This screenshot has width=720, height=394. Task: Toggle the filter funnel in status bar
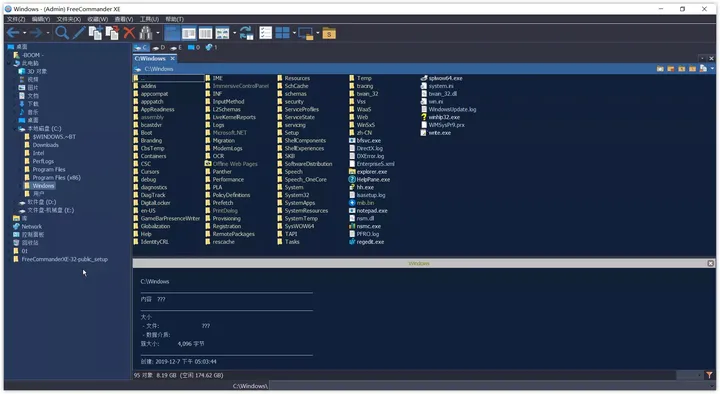point(709,375)
